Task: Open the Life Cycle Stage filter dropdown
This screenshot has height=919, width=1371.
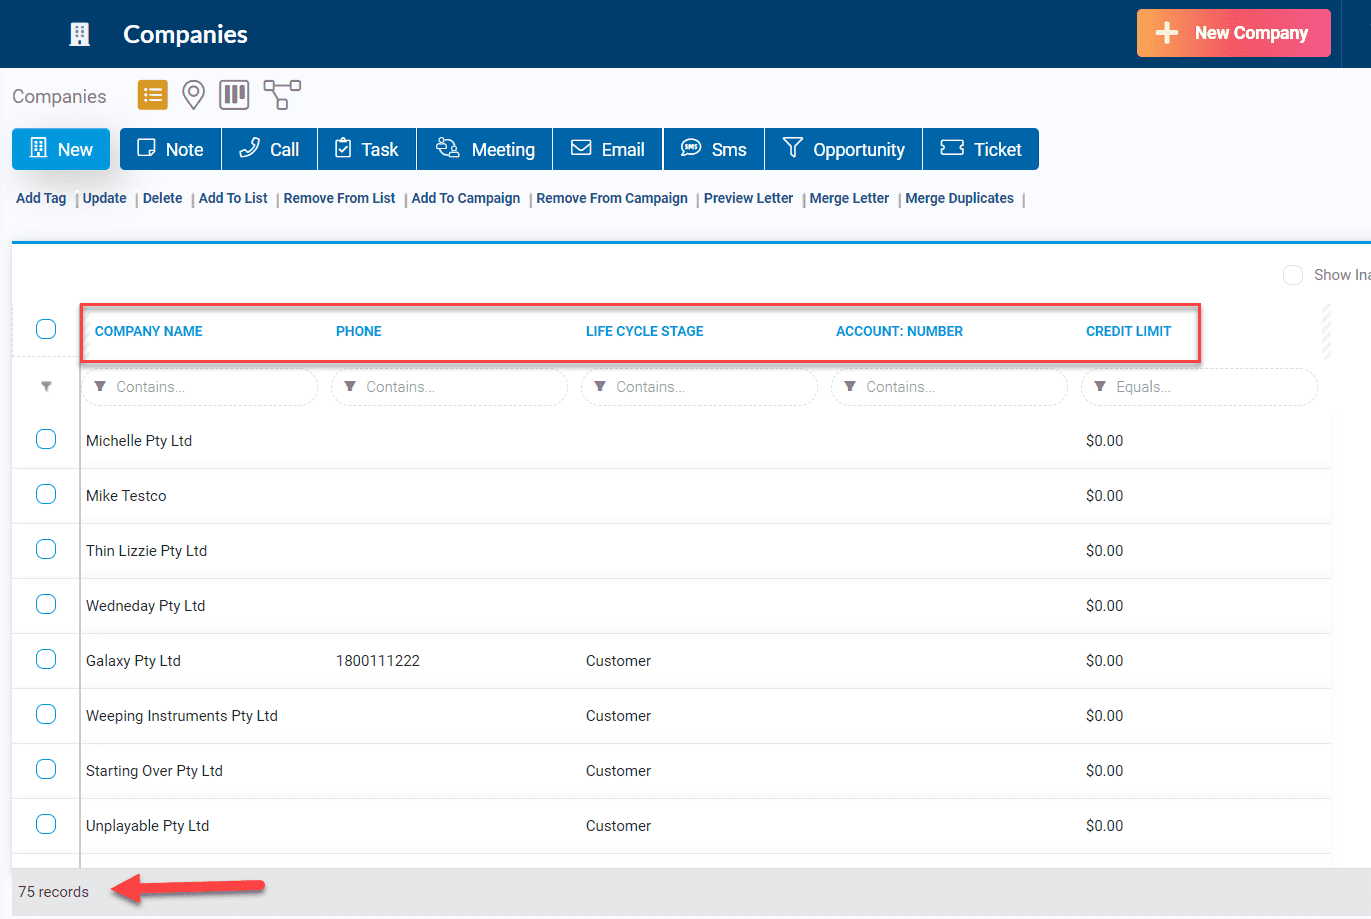Action: [600, 387]
